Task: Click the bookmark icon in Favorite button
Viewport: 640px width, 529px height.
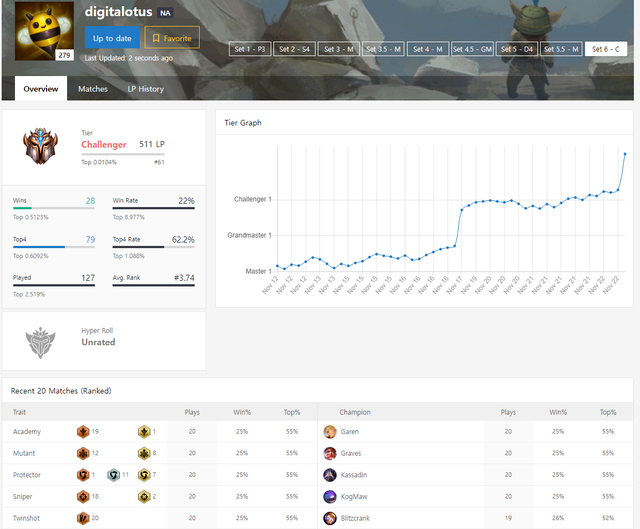Action: pyautogui.click(x=156, y=38)
